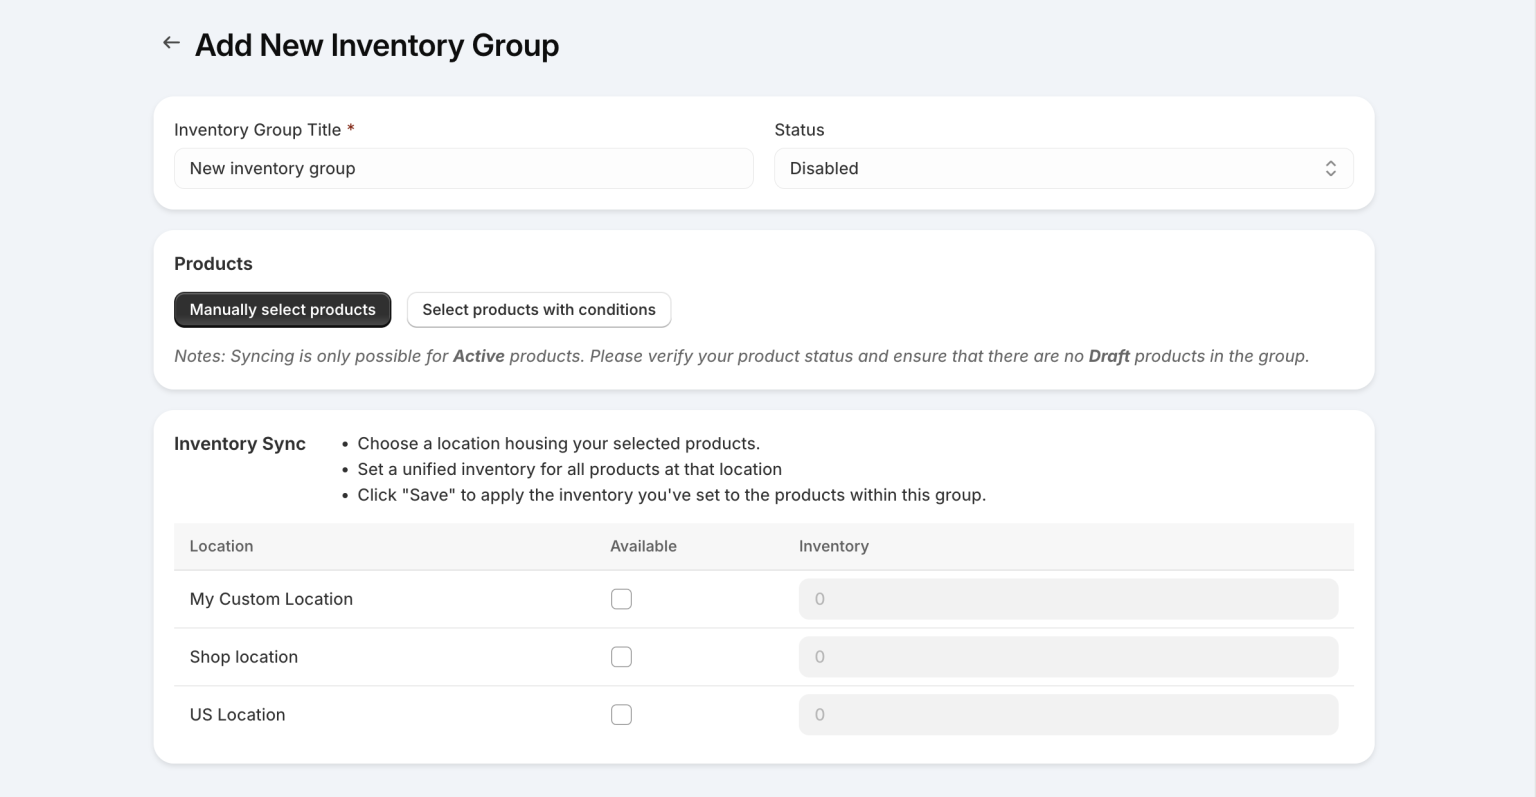Switch to Select products with conditions
This screenshot has width=1536, height=797.
pos(538,309)
